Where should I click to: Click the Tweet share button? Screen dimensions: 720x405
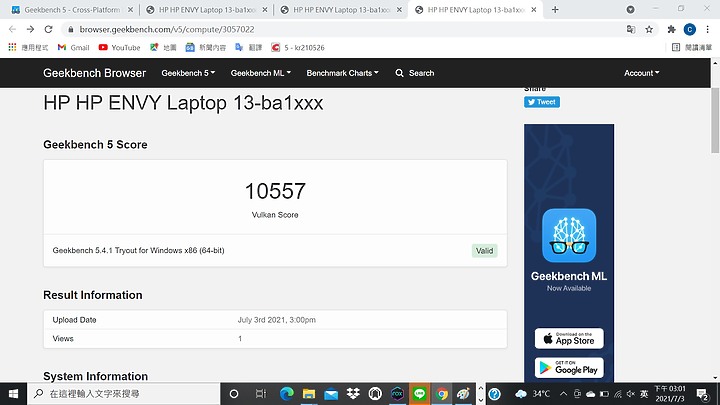pos(542,102)
